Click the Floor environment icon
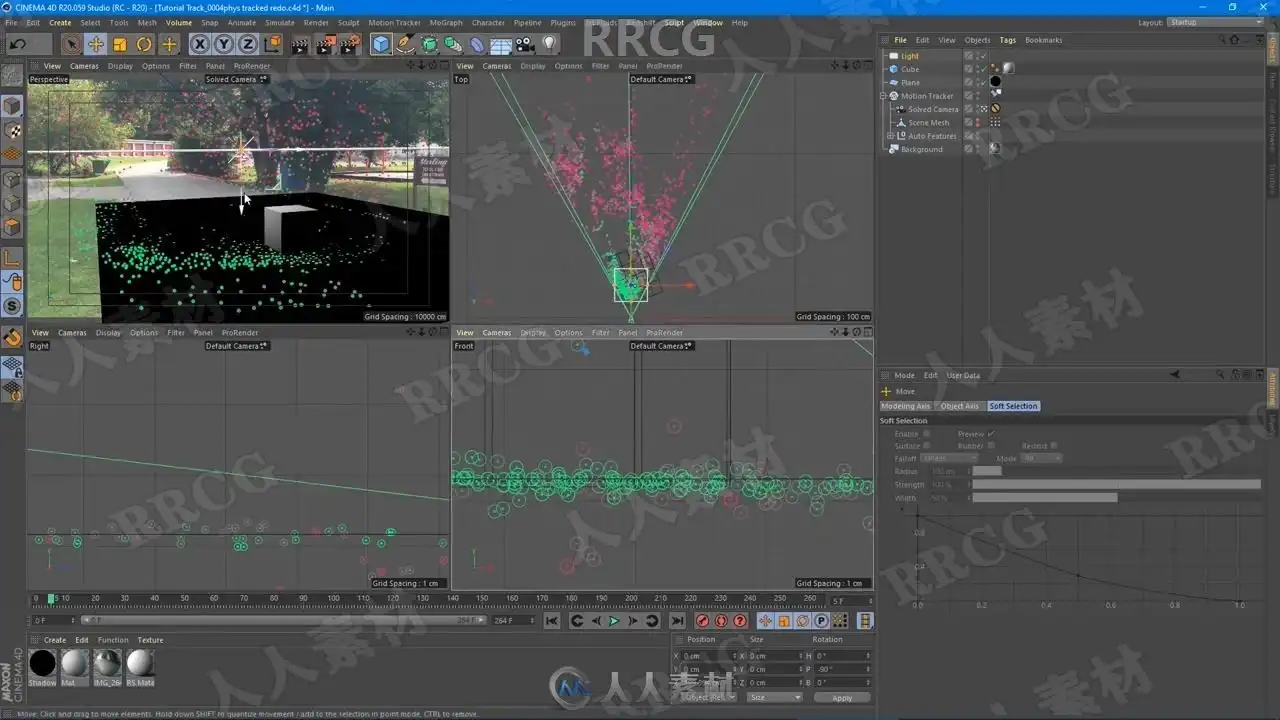Image resolution: width=1280 pixels, height=720 pixels. [501, 44]
